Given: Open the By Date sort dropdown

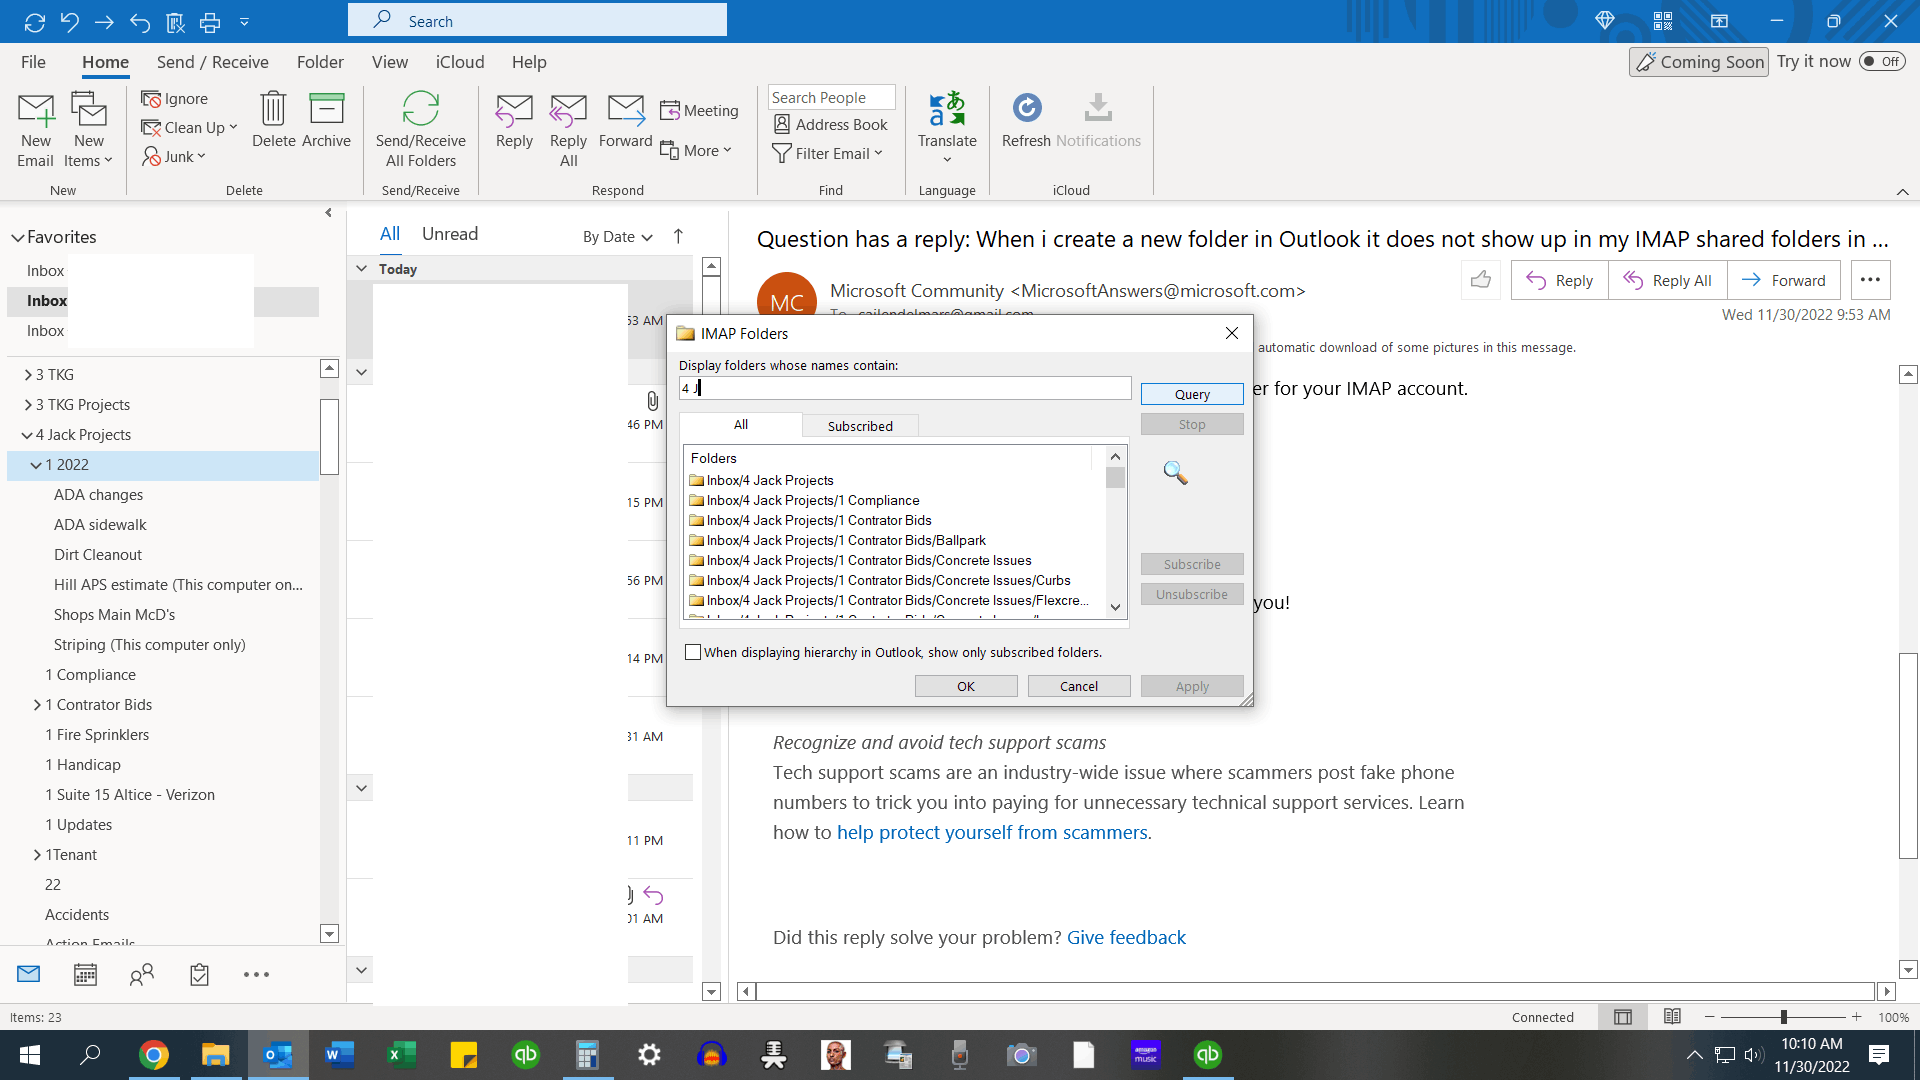Looking at the screenshot, I should pyautogui.click(x=617, y=237).
